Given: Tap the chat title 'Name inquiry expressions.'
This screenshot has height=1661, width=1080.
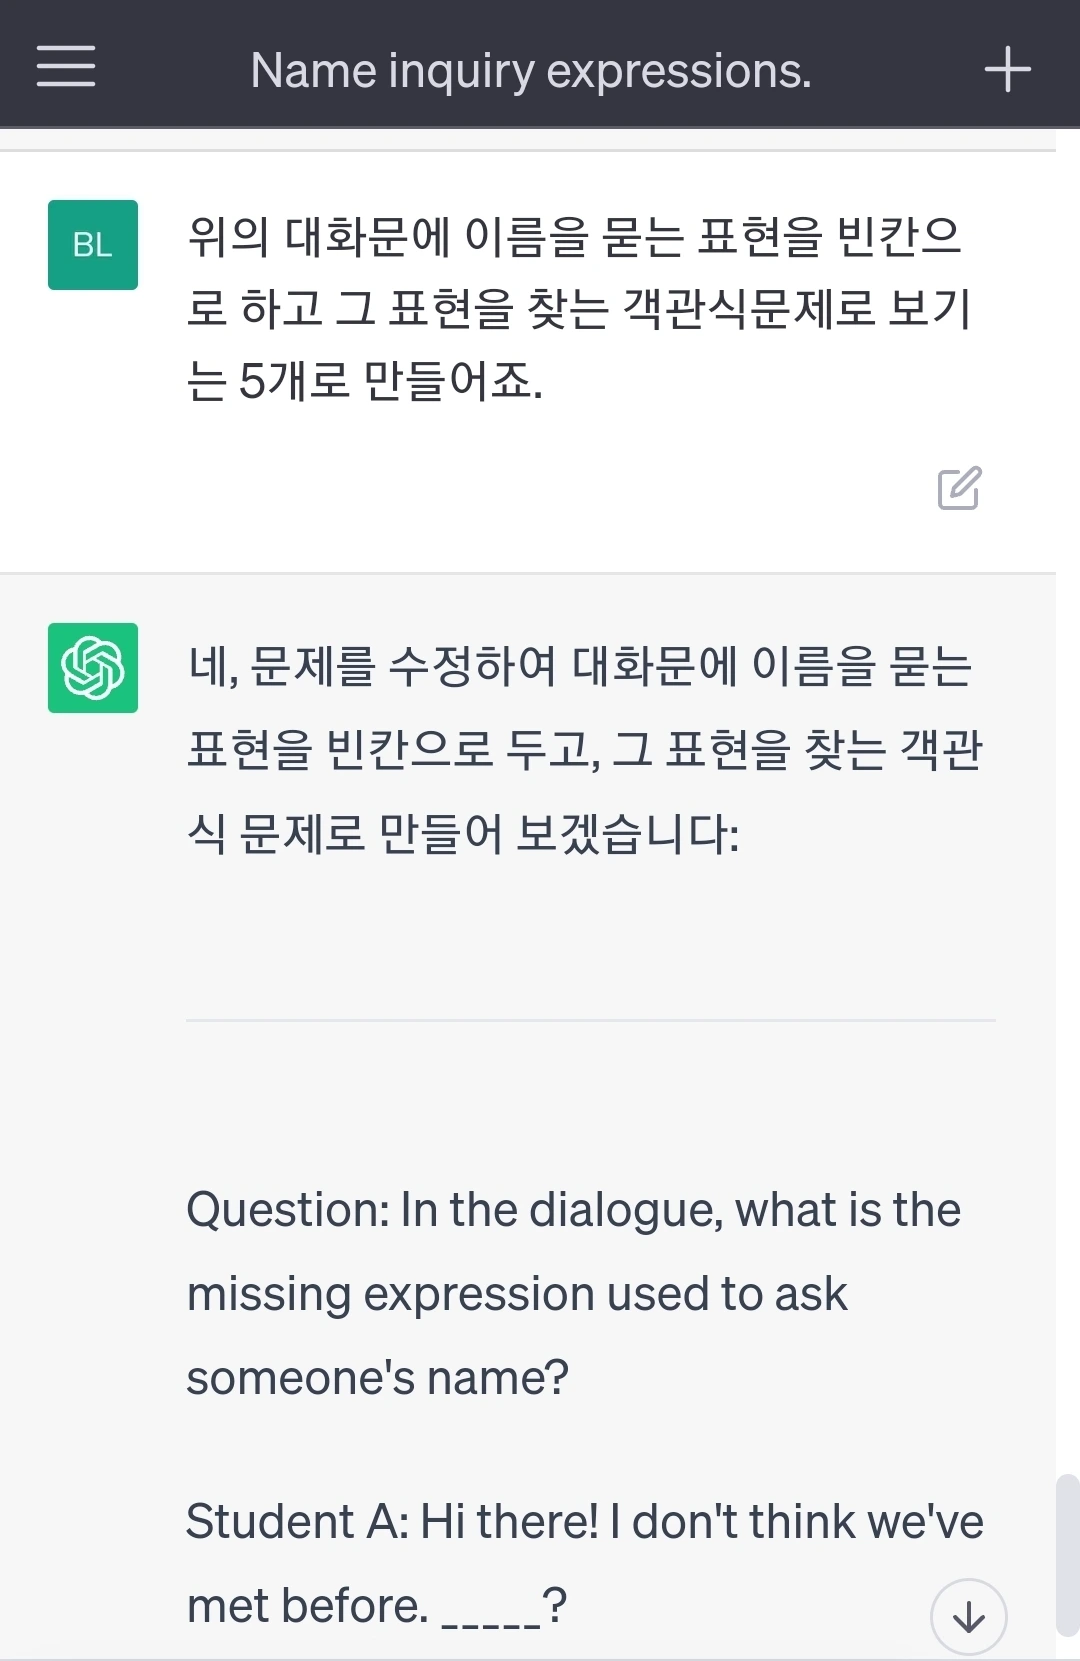Looking at the screenshot, I should [x=531, y=70].
